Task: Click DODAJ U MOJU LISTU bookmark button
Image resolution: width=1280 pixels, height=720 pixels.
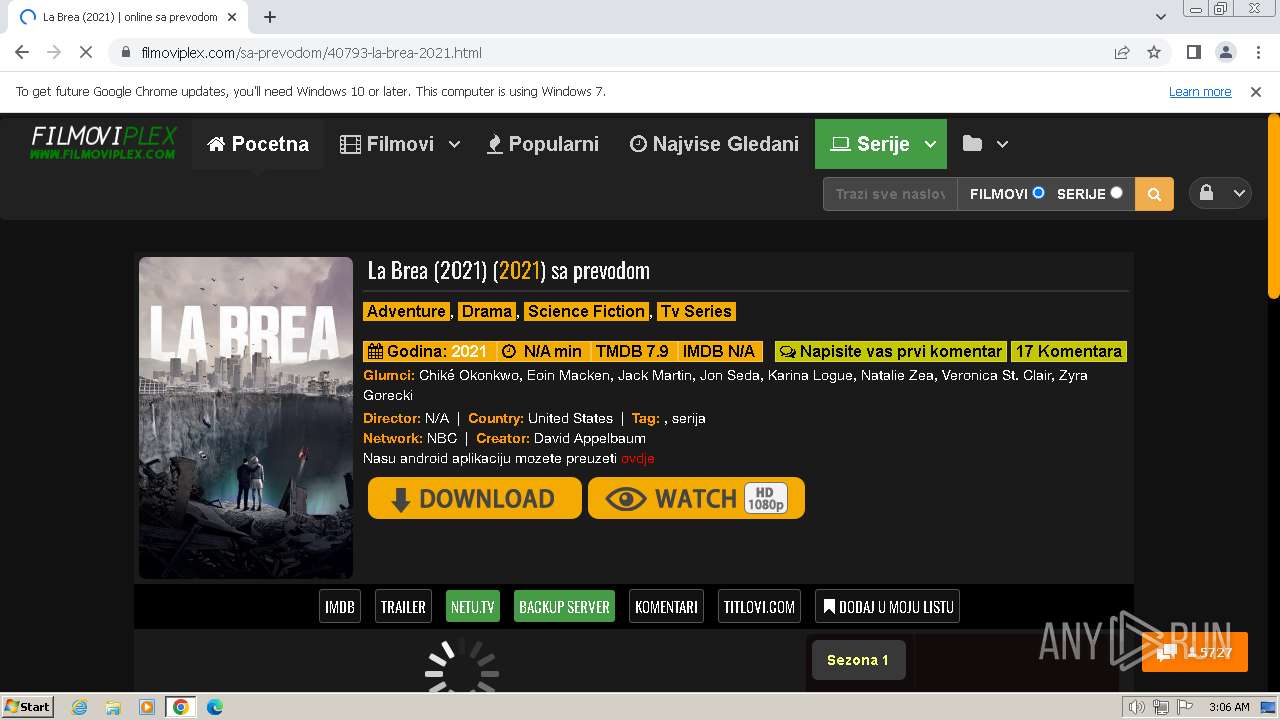Action: [x=888, y=606]
